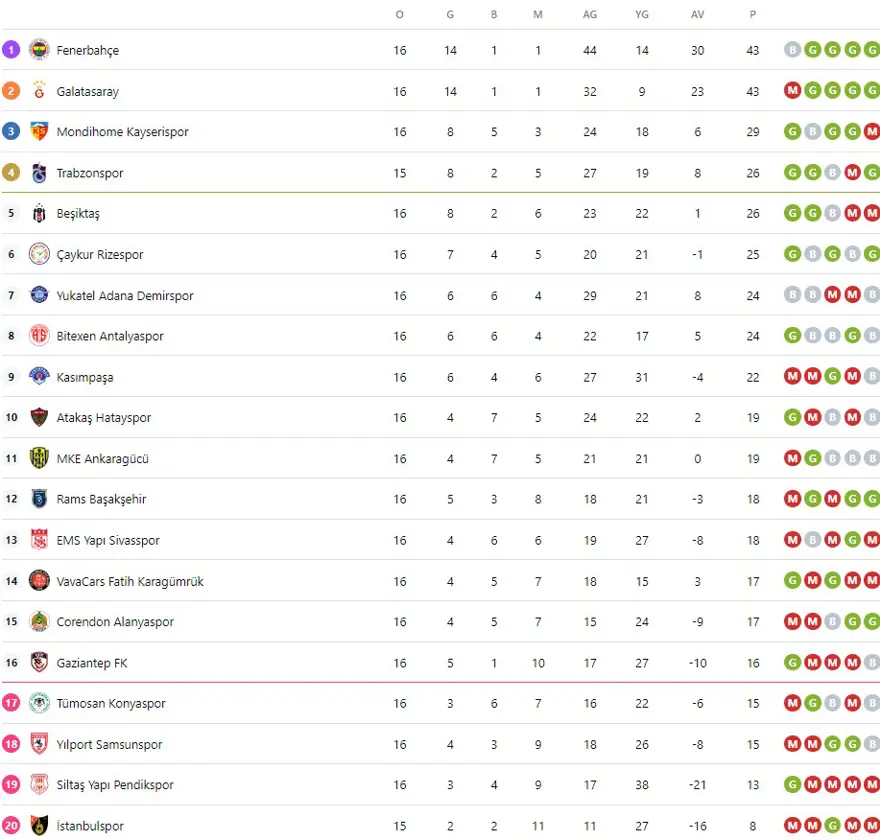
Task: Click the AV column header
Action: pyautogui.click(x=697, y=15)
